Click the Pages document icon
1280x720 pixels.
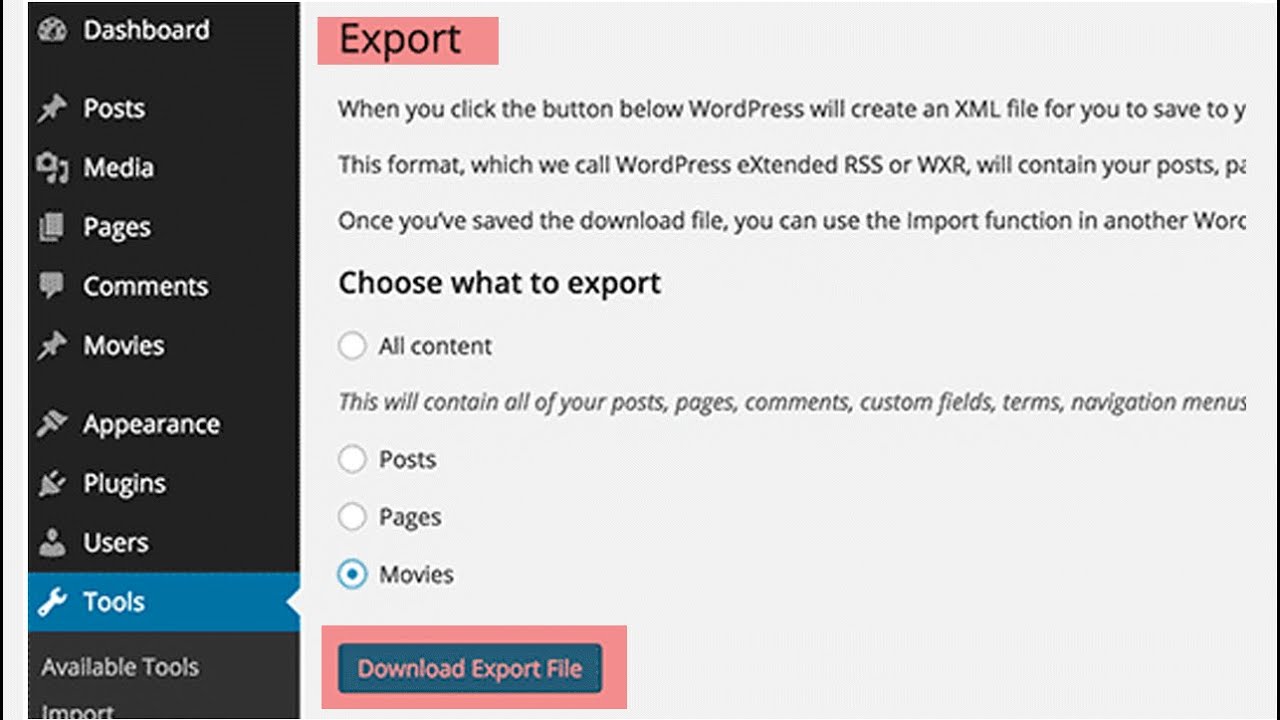(x=51, y=227)
